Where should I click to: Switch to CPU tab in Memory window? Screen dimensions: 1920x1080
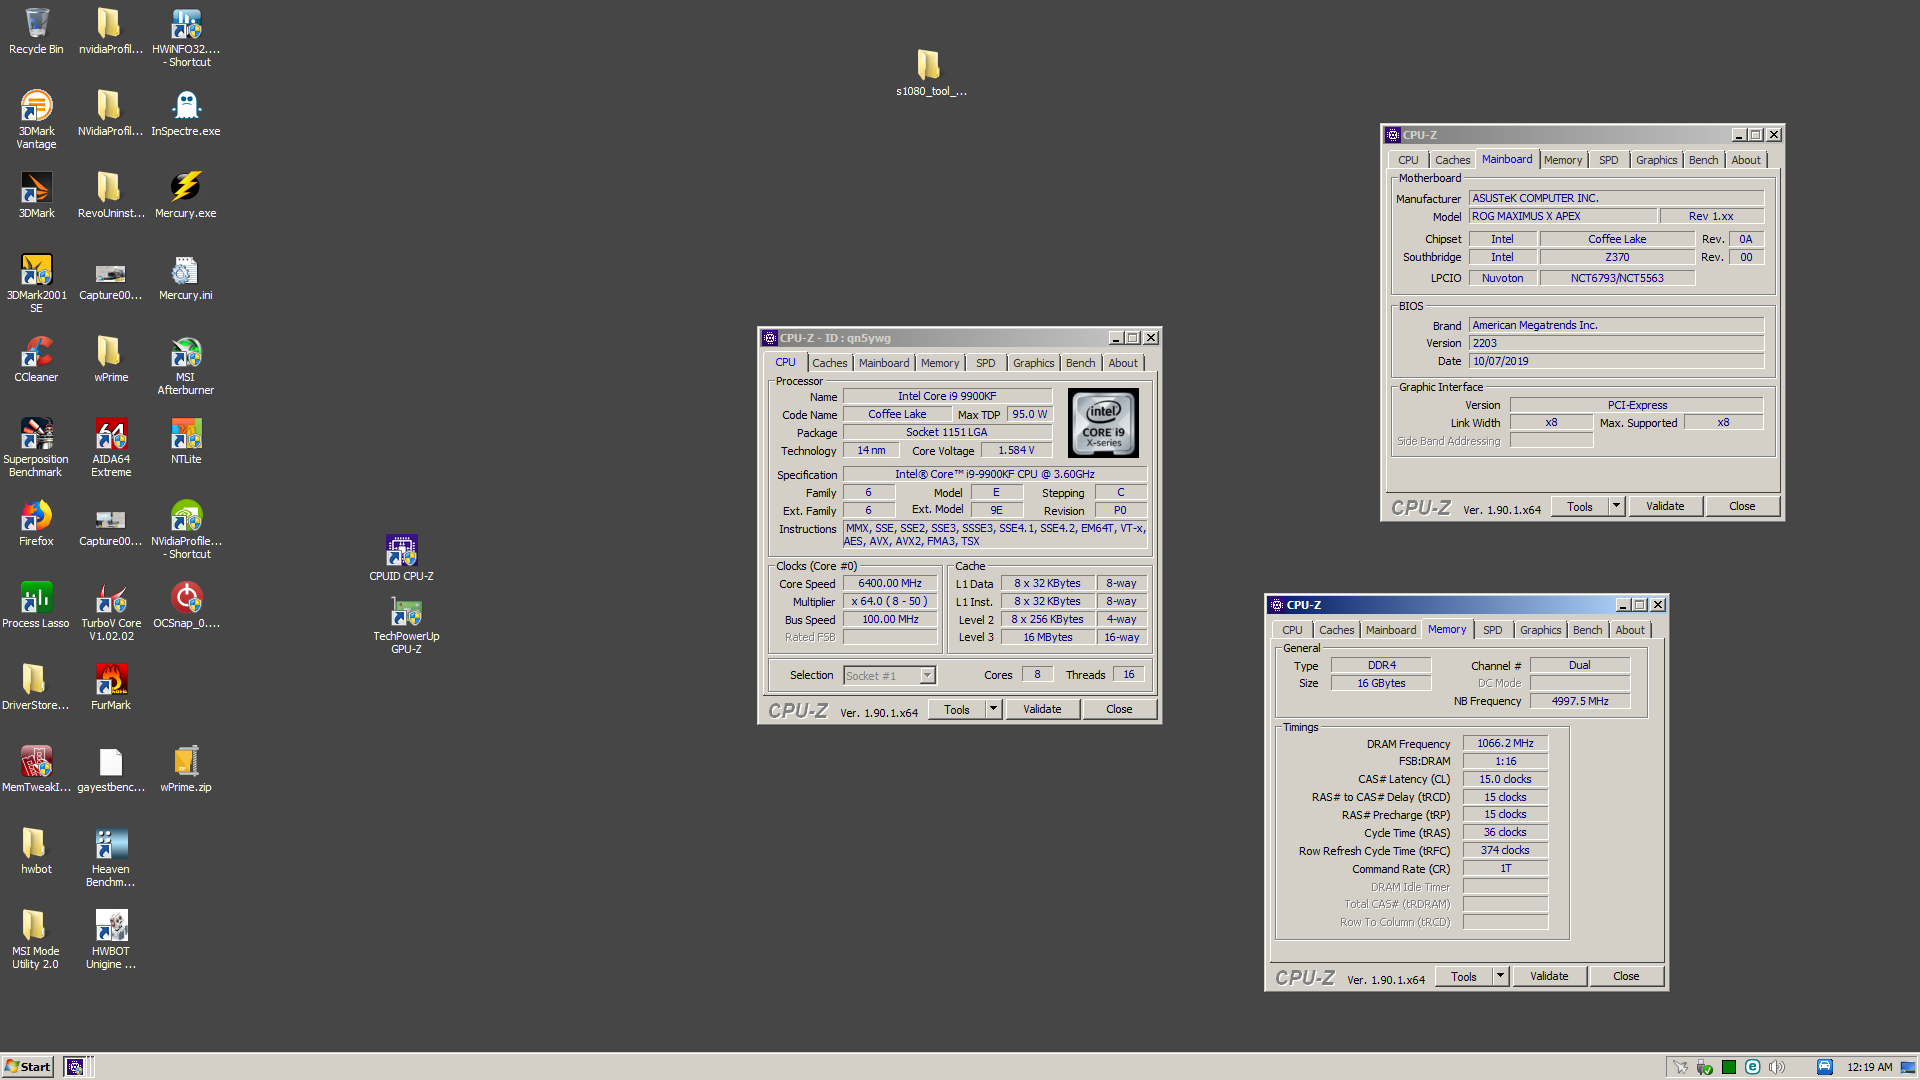click(1292, 630)
